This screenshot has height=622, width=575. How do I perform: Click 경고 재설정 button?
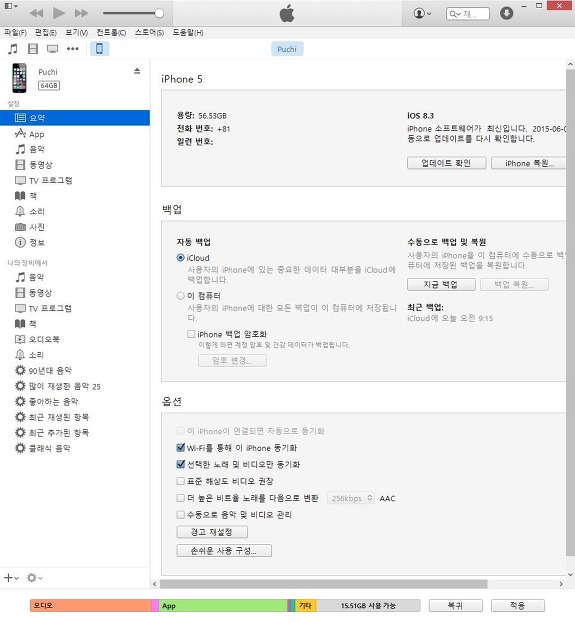pos(212,532)
